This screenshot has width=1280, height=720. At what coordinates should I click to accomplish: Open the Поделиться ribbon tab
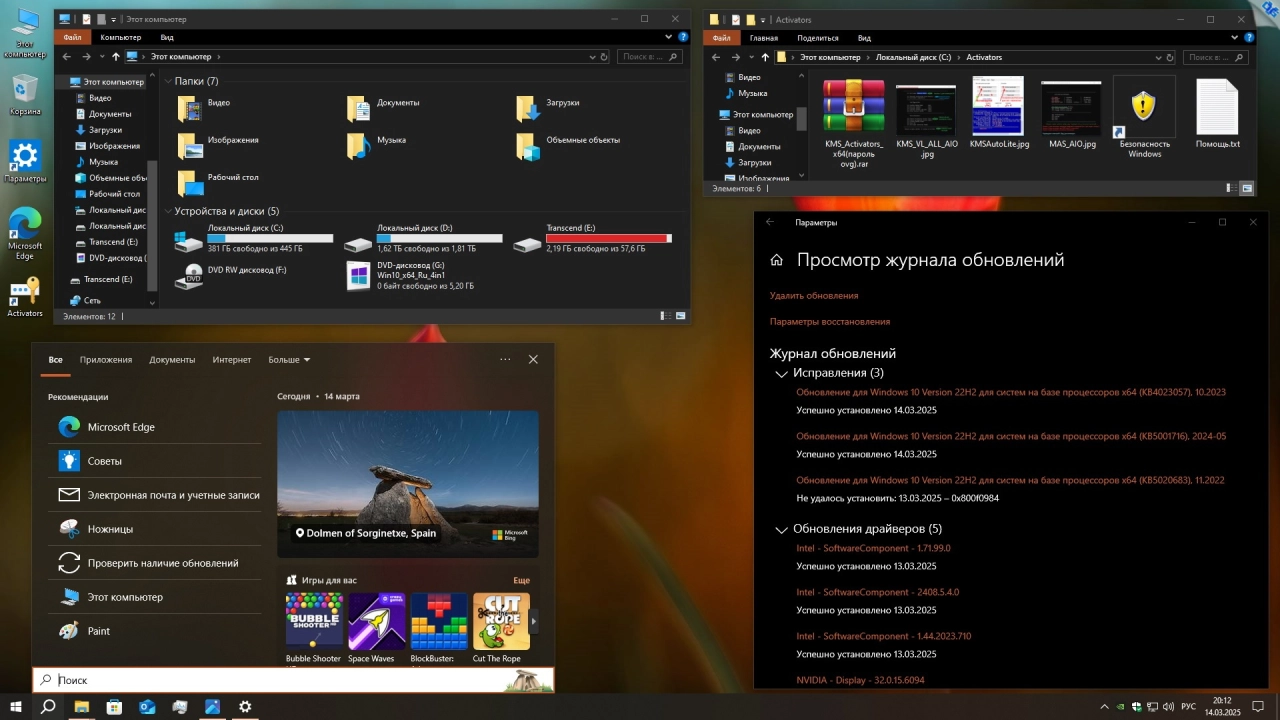pyautogui.click(x=818, y=37)
